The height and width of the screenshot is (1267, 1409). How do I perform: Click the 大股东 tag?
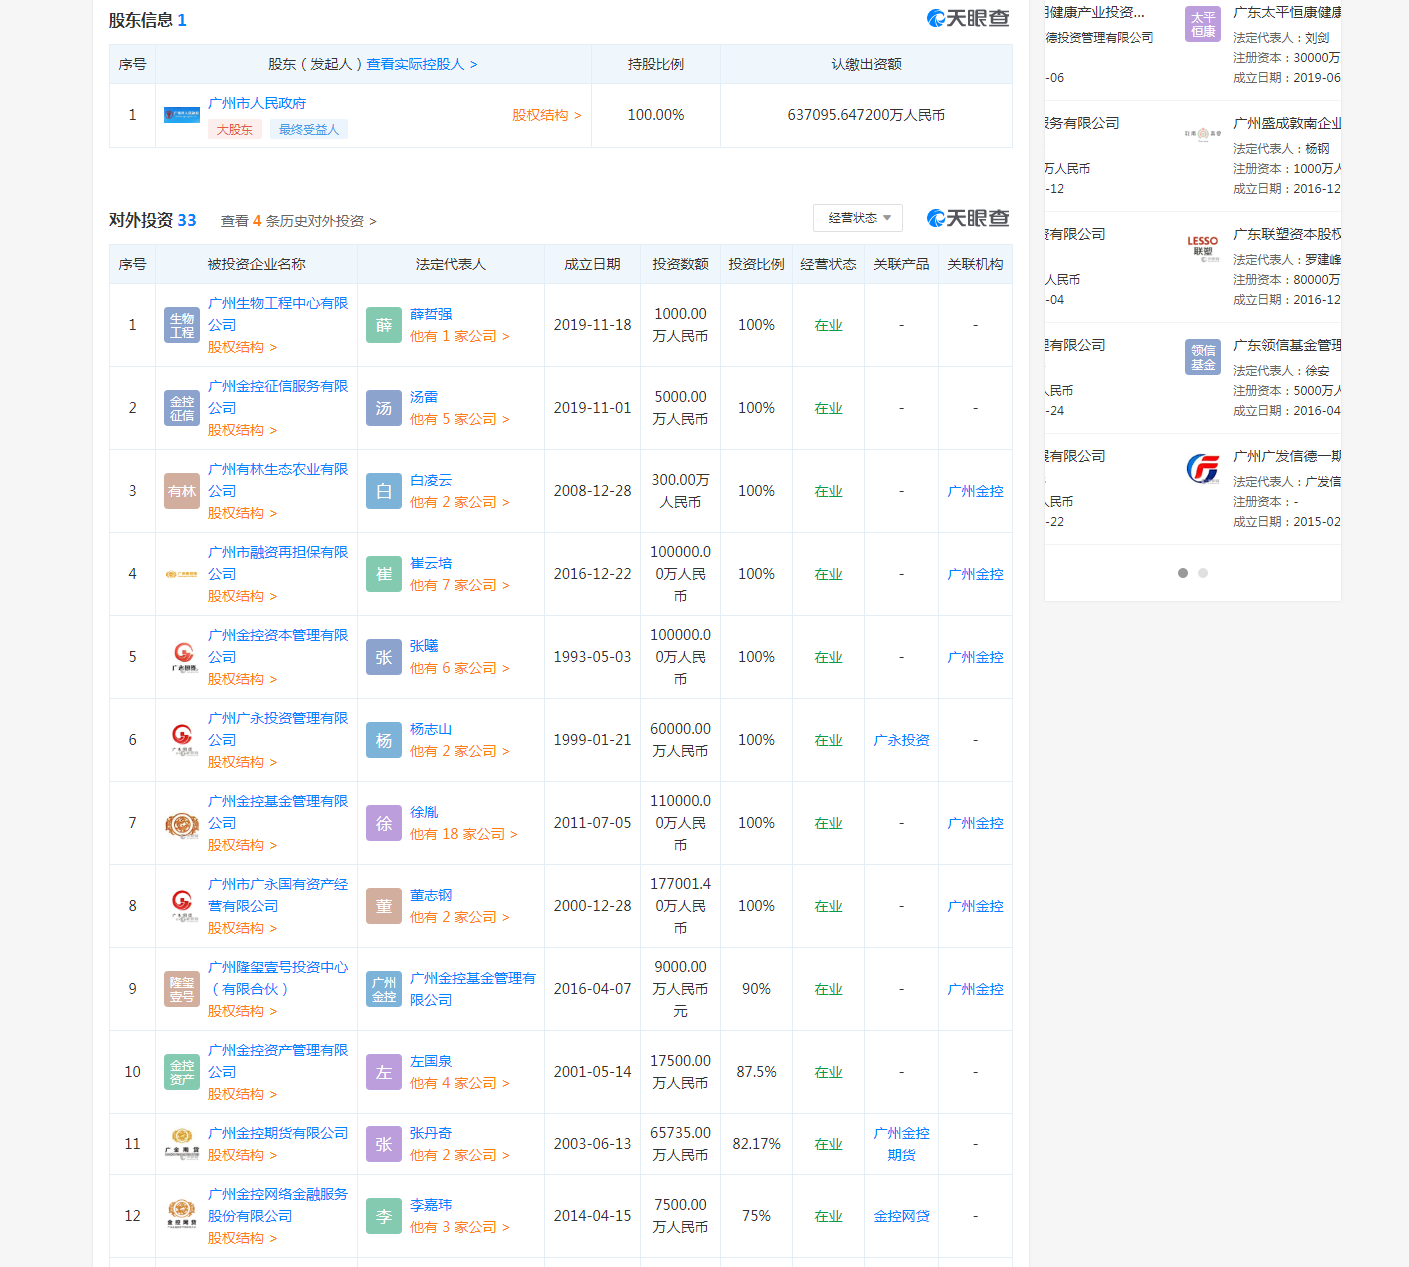click(235, 129)
